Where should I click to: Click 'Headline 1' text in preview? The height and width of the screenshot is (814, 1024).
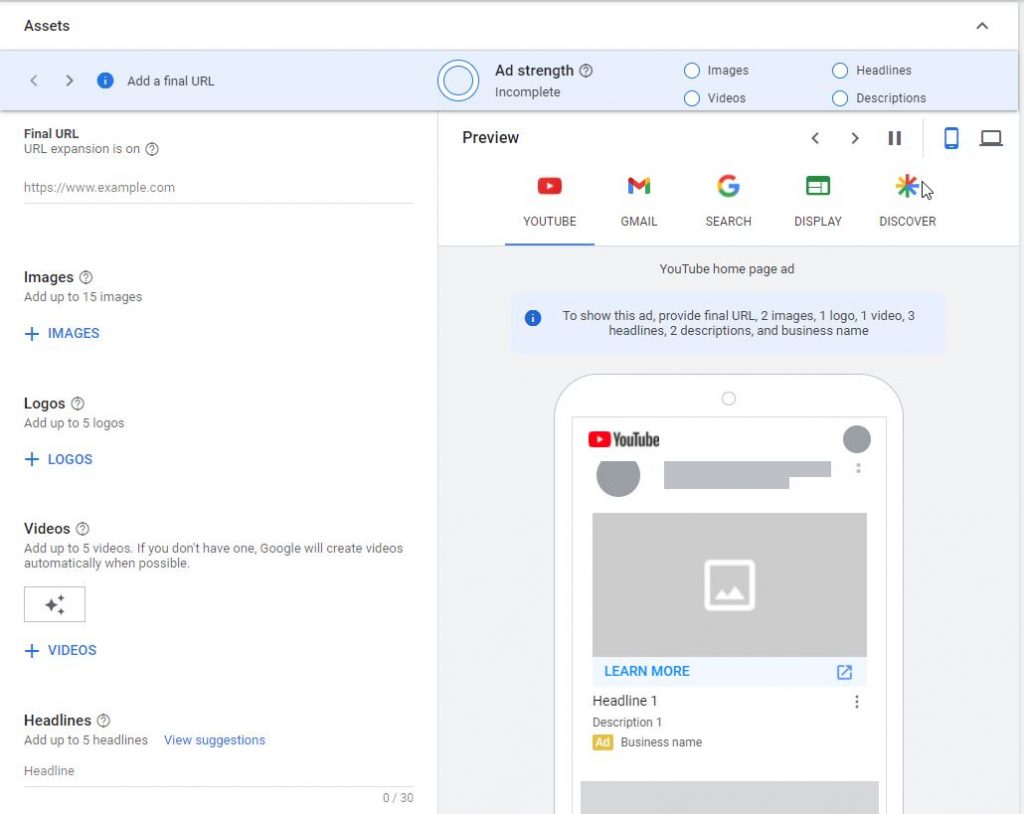624,700
